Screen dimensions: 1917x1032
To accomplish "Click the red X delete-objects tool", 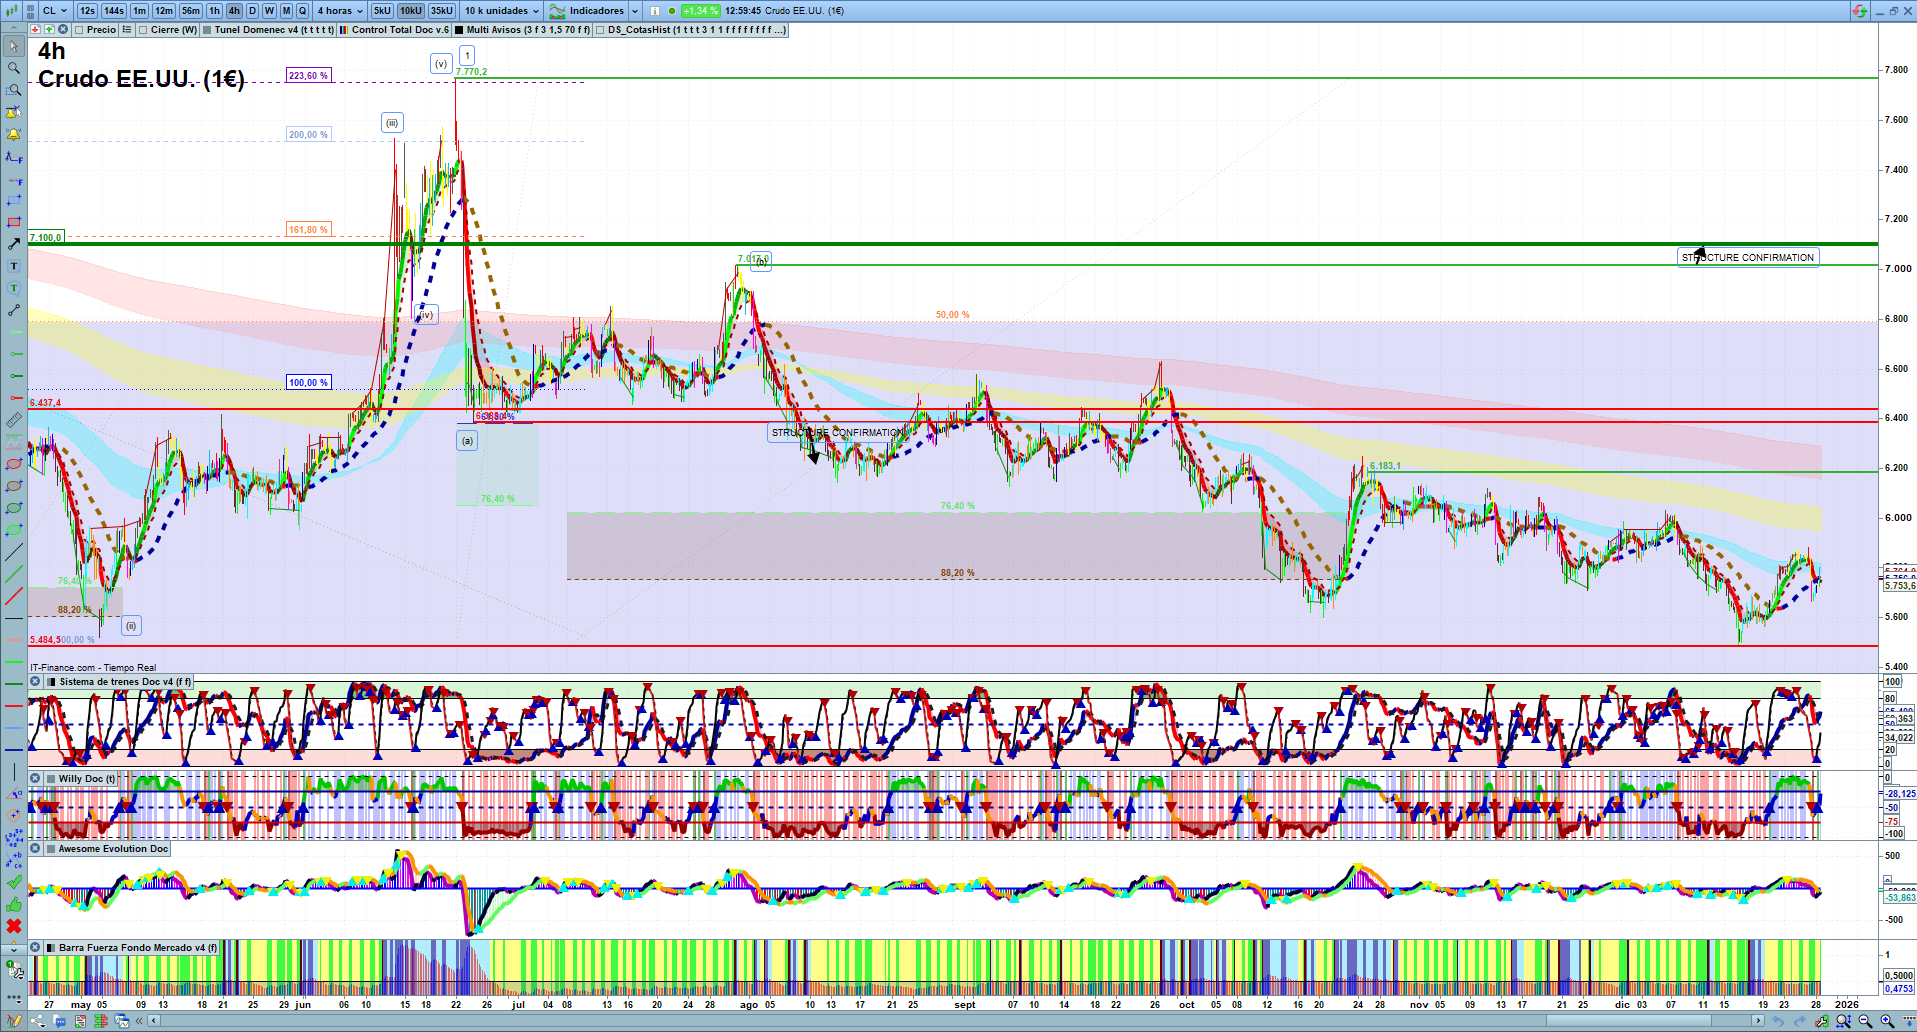I will 14,926.
